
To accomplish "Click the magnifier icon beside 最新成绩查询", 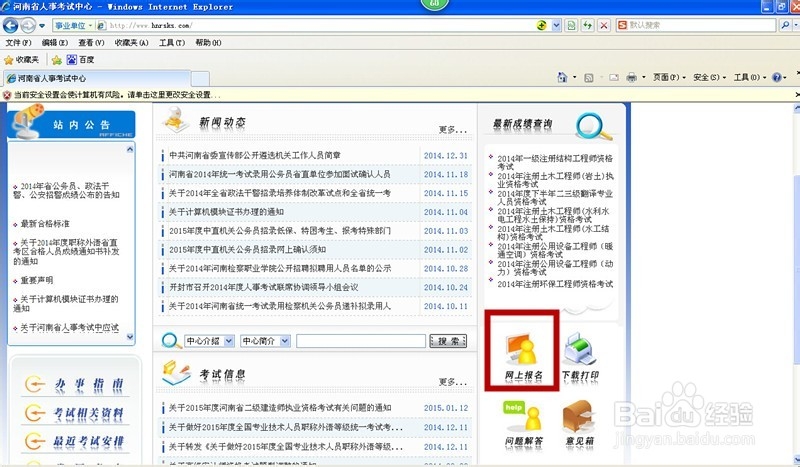I will [593, 126].
